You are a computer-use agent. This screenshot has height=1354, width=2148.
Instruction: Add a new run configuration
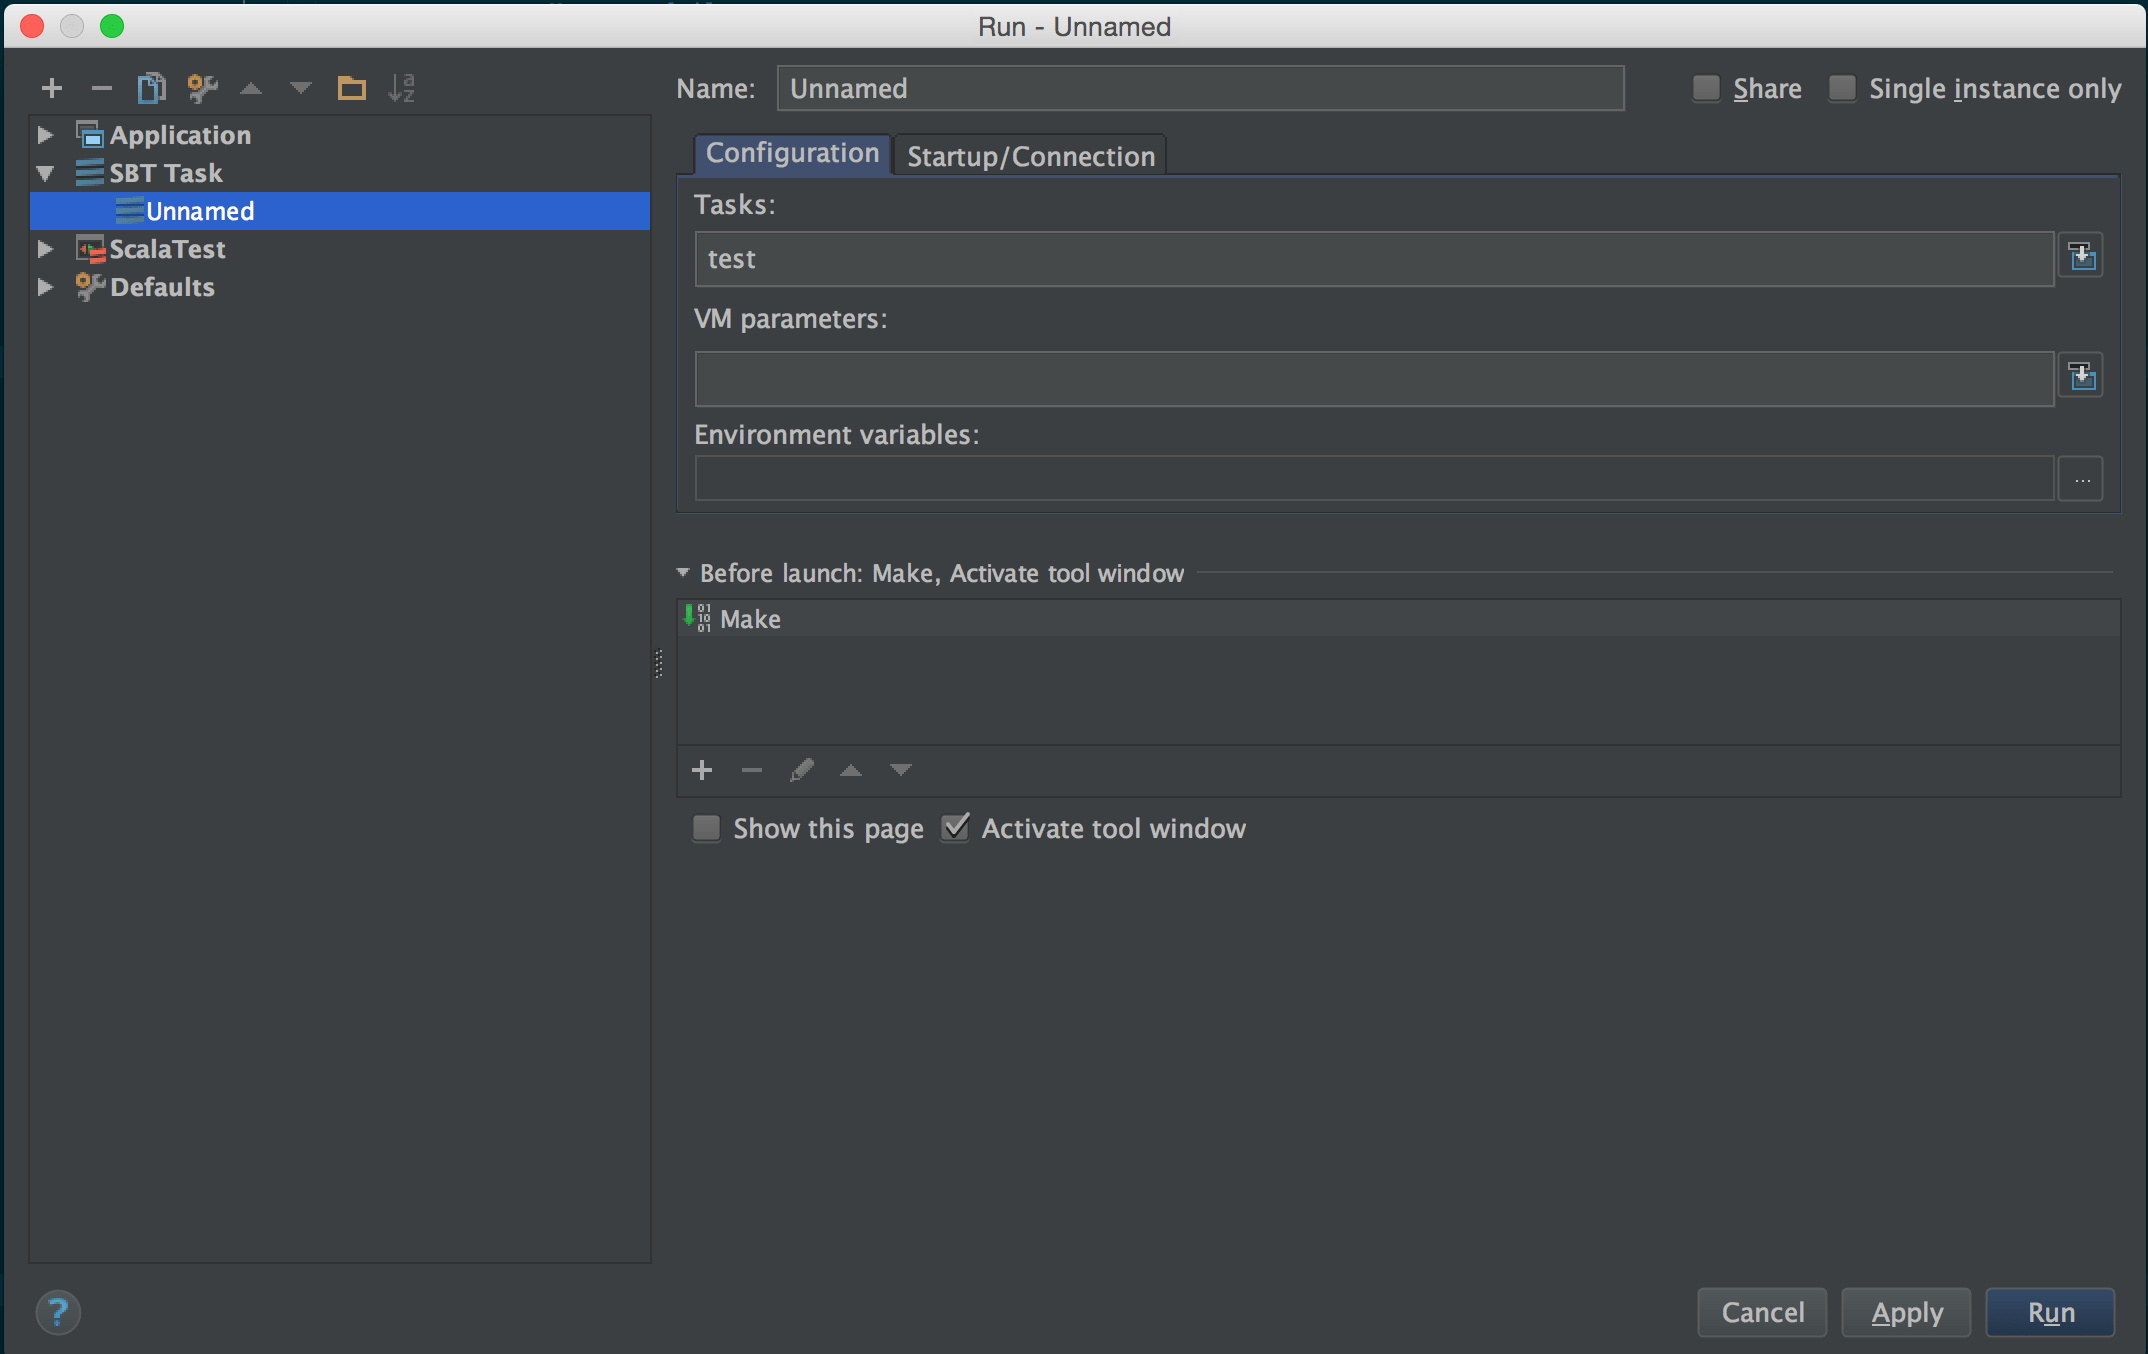coord(52,89)
